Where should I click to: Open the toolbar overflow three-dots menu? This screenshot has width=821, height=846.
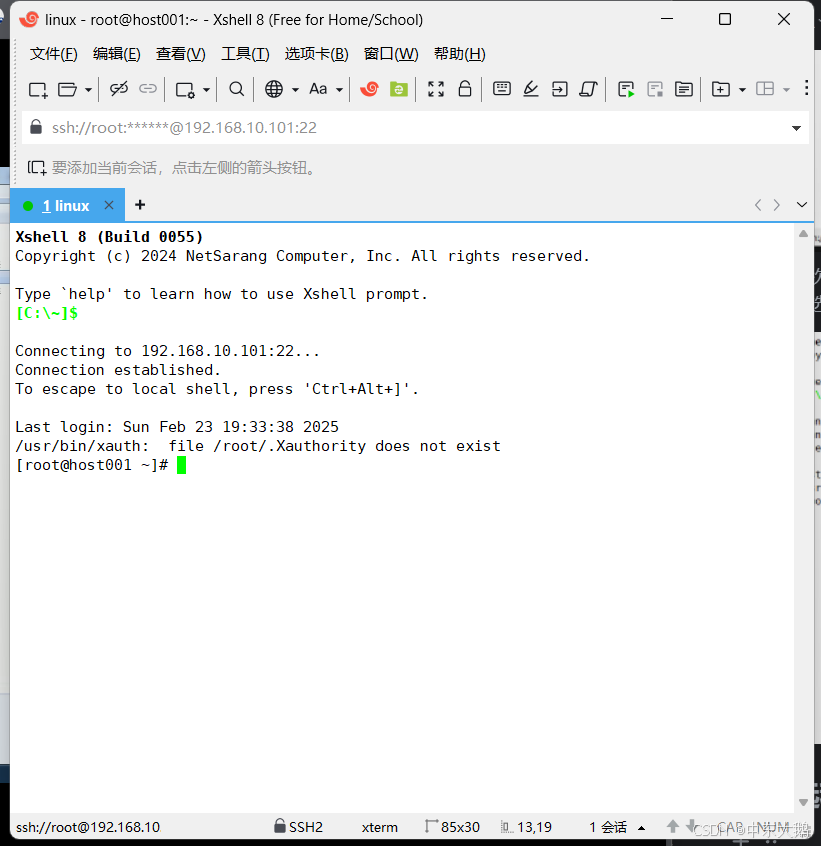pyautogui.click(x=806, y=88)
